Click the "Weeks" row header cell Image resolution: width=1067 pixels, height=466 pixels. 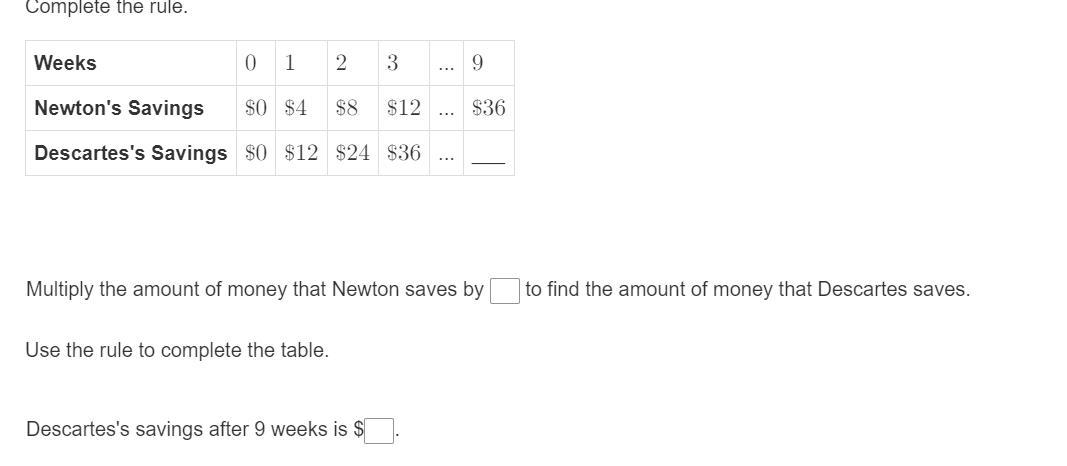point(131,63)
